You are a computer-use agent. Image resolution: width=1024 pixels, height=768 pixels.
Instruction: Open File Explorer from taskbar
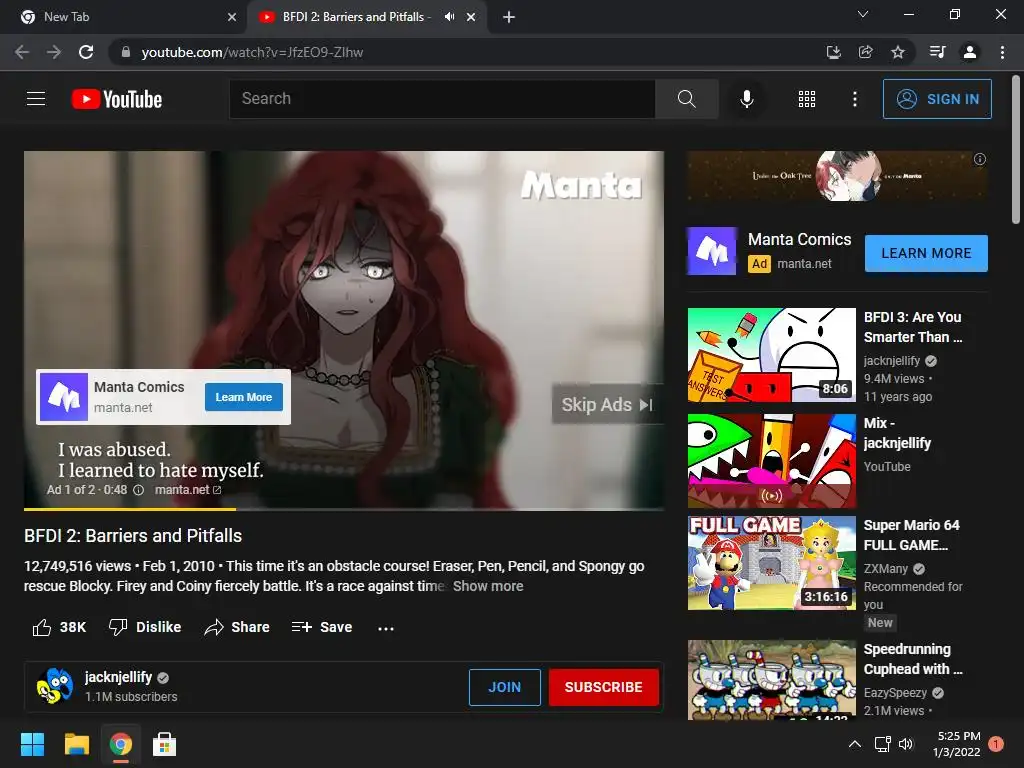76,744
